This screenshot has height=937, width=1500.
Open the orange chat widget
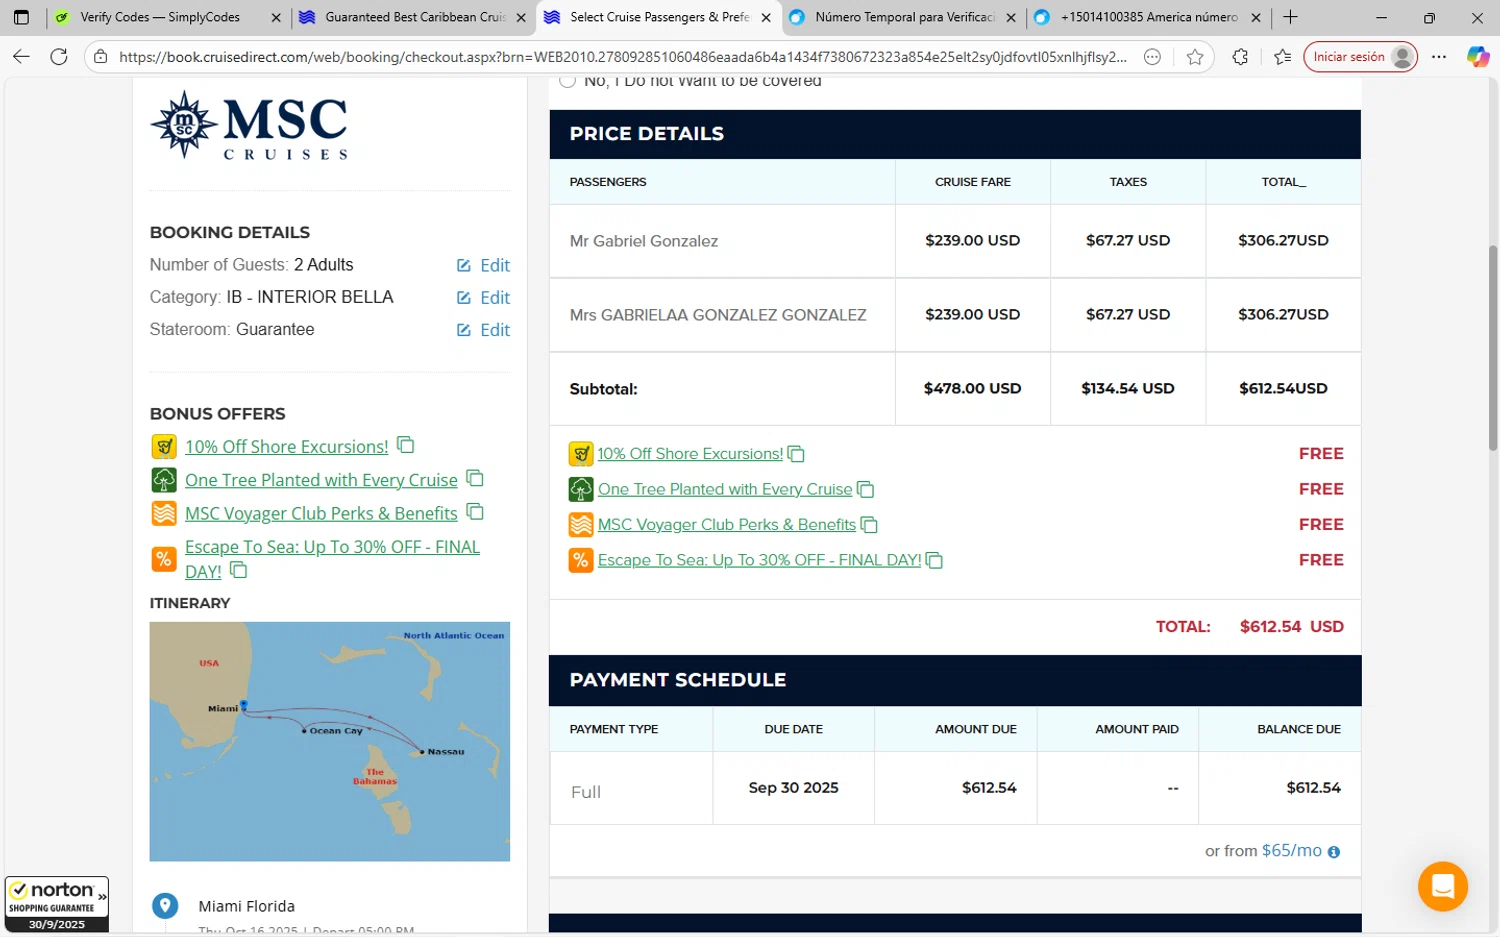point(1442,886)
